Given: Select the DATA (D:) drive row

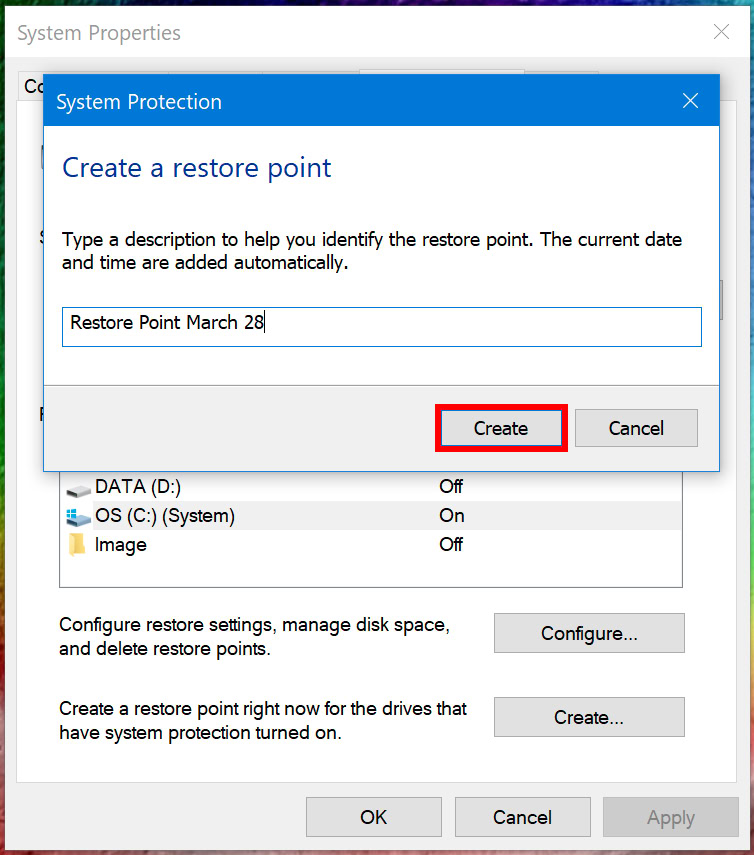Looking at the screenshot, I should click(x=371, y=486).
